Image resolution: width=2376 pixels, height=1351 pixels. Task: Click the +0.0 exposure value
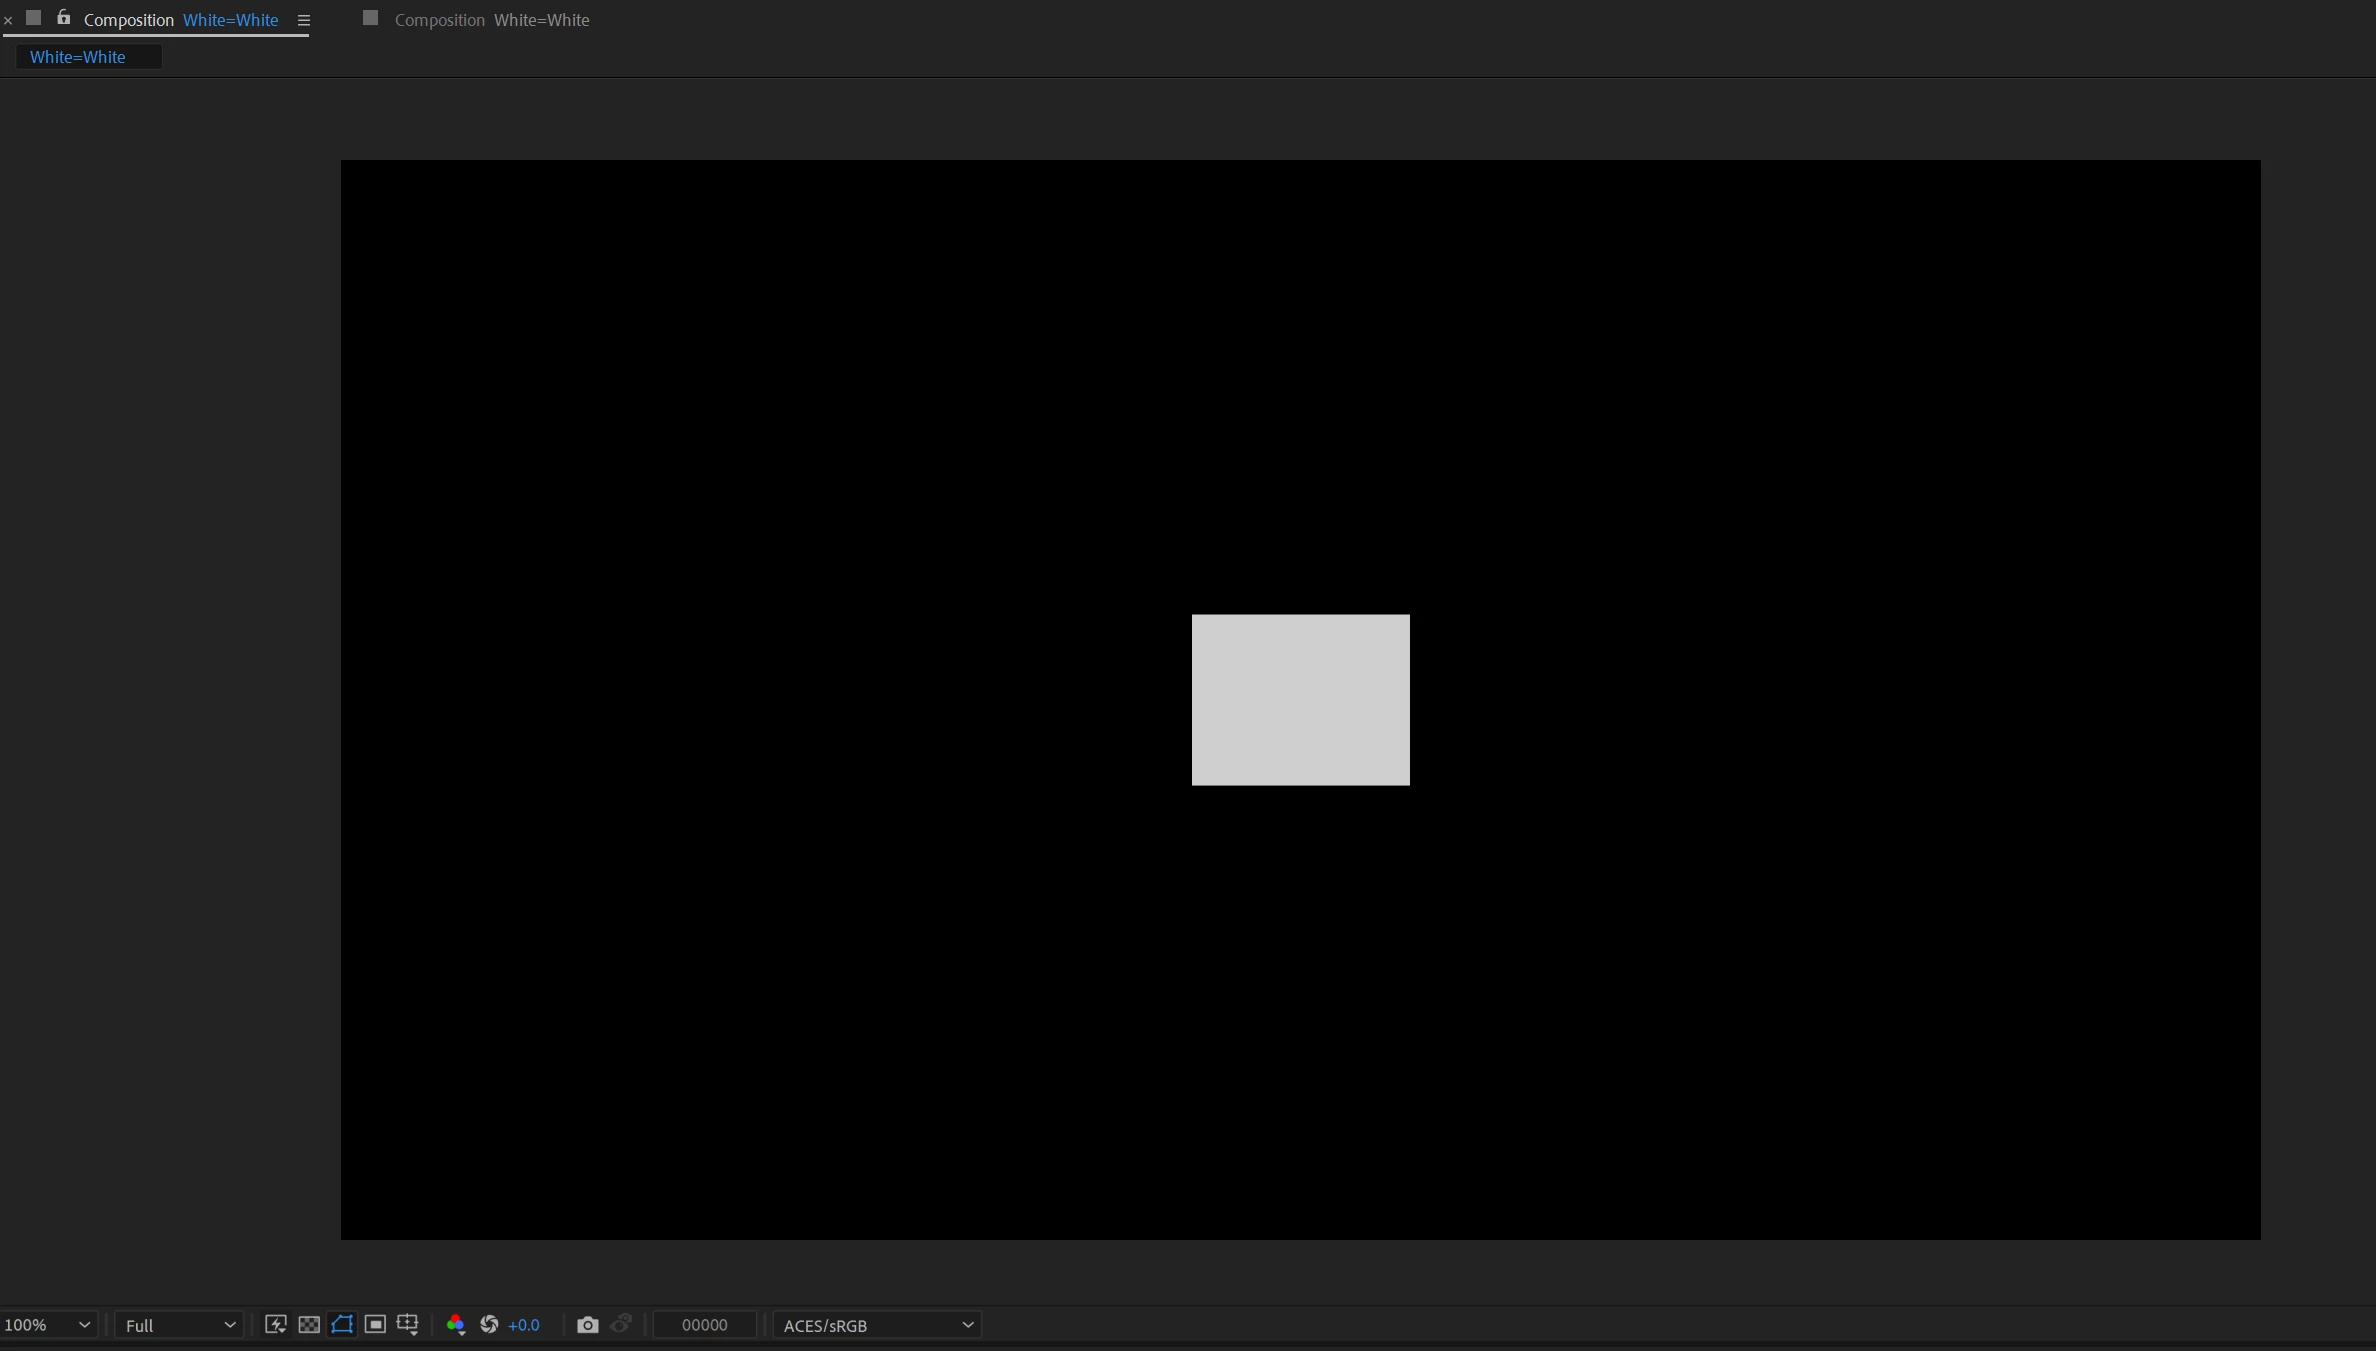click(524, 1325)
